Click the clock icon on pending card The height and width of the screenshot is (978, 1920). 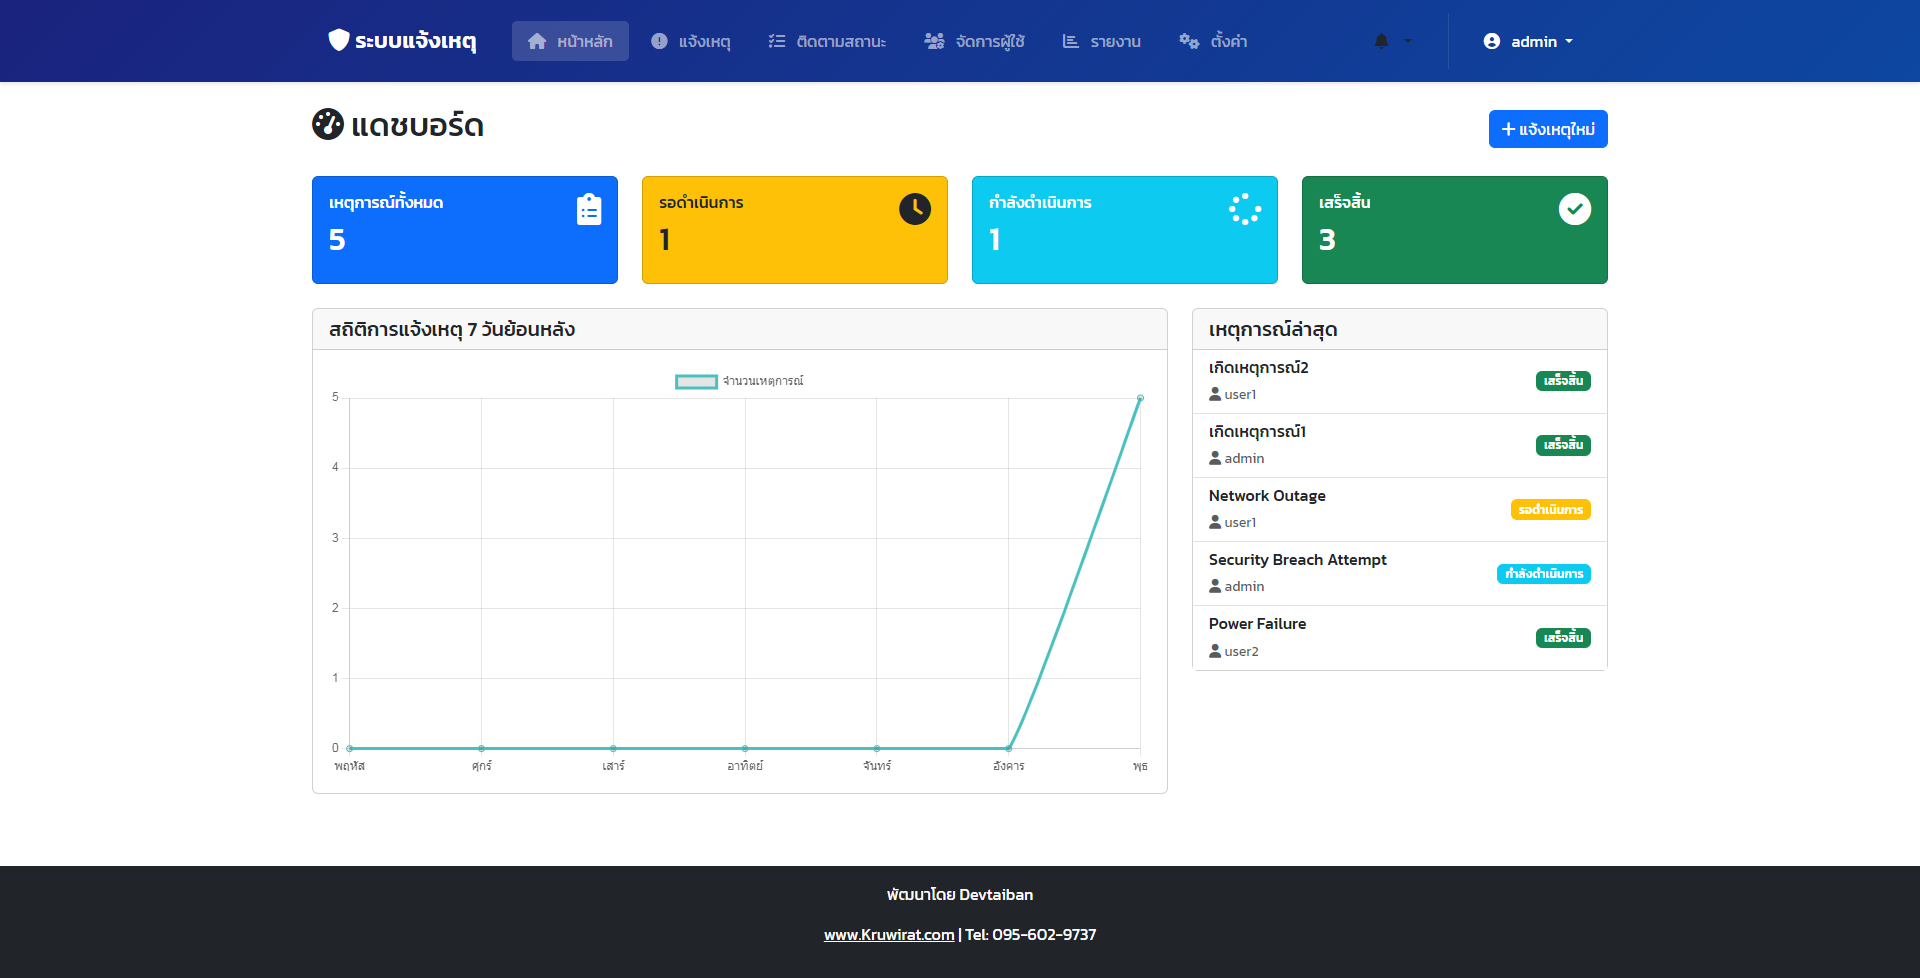pyautogui.click(x=914, y=209)
